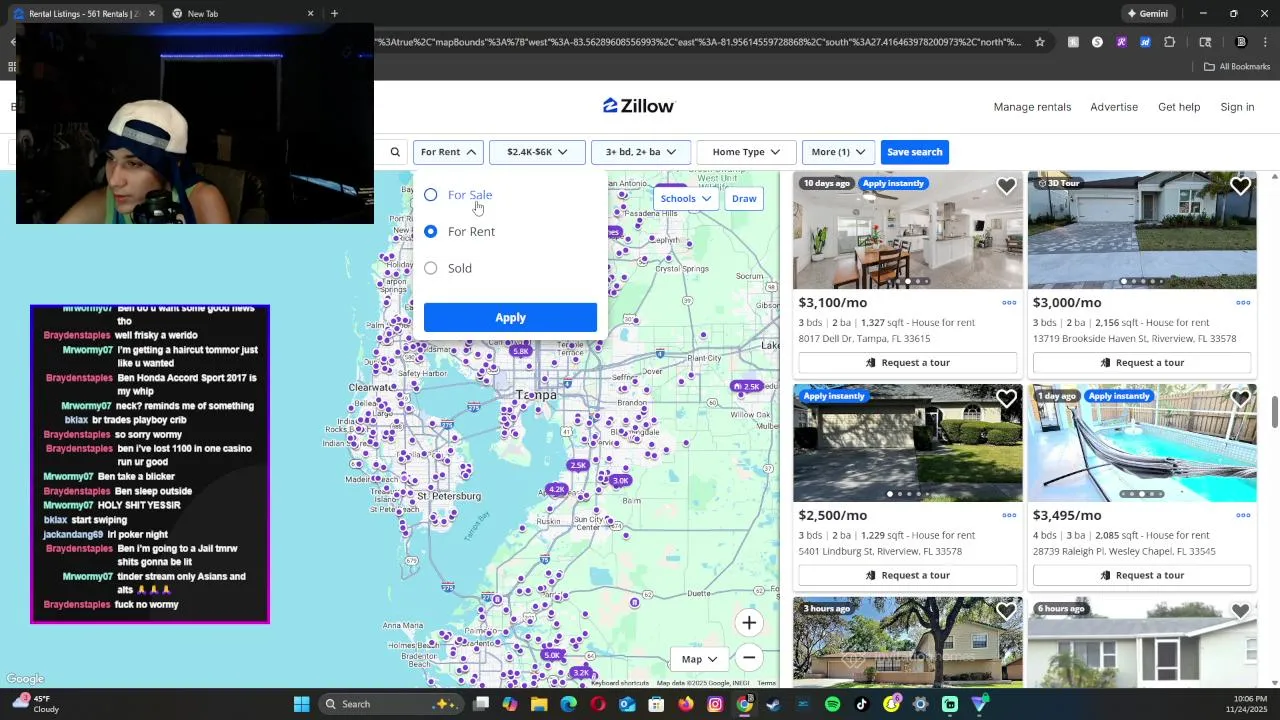Screen dimensions: 1280x720
Task: Click the listings vertical scrollbar thumb
Action: pyautogui.click(x=1274, y=412)
